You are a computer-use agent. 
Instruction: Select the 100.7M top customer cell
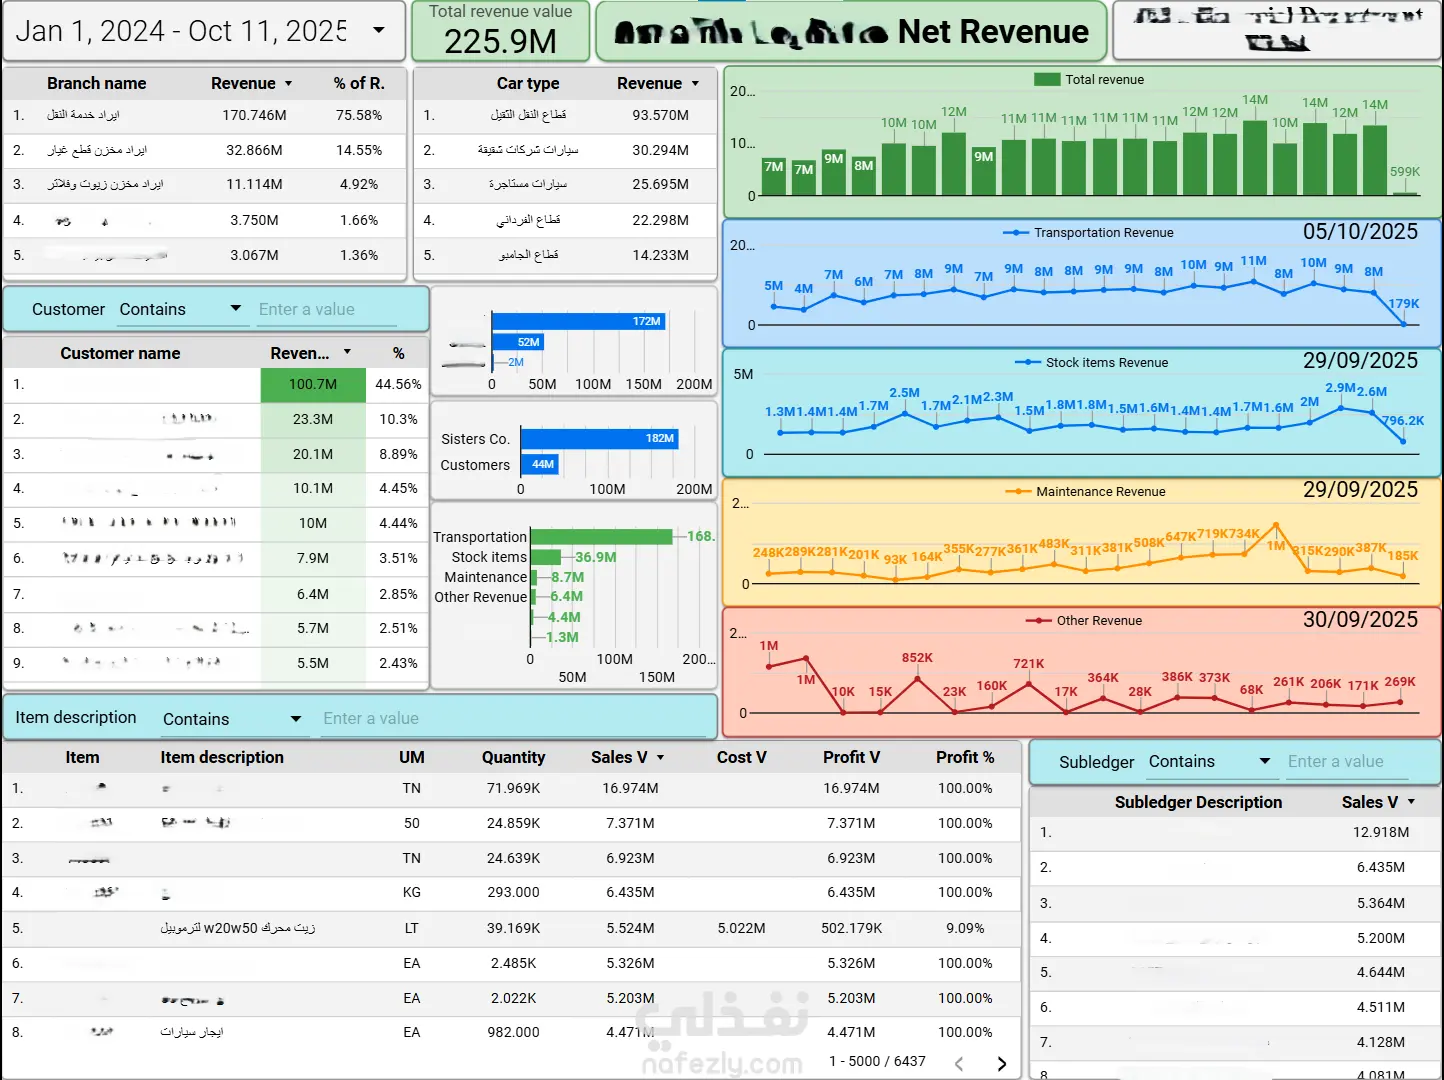[x=313, y=384]
